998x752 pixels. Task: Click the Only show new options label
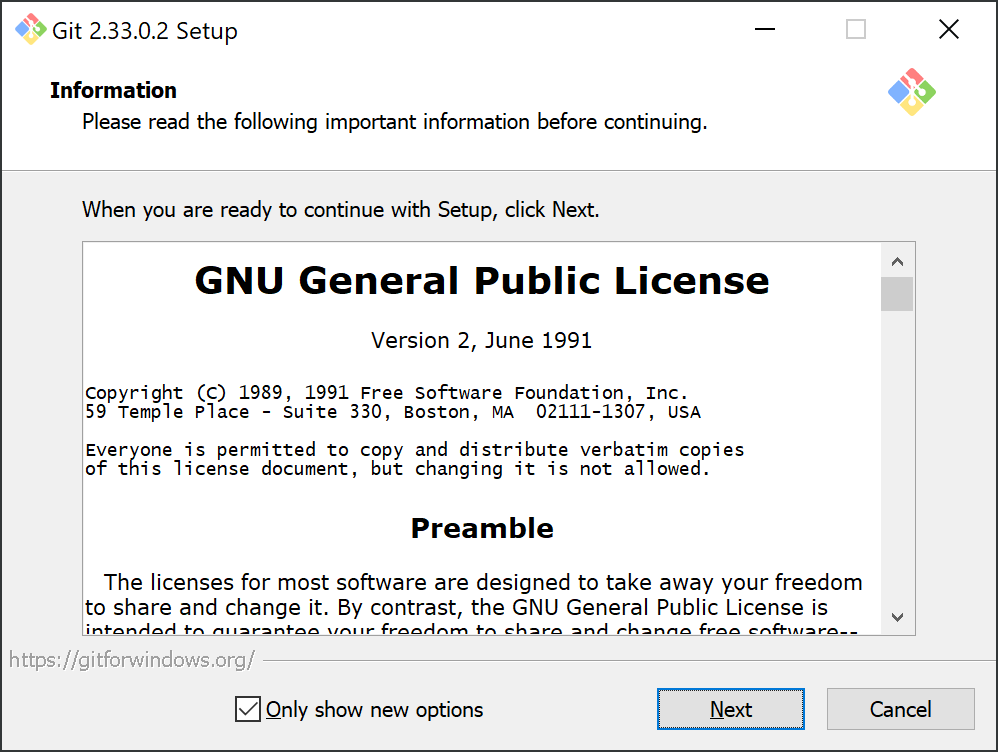pyautogui.click(x=374, y=709)
